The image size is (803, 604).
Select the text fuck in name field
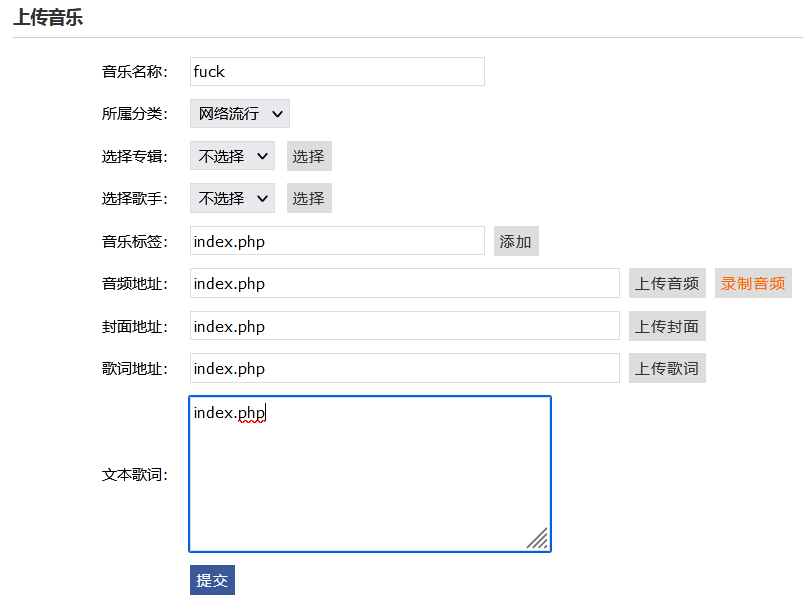(x=212, y=71)
